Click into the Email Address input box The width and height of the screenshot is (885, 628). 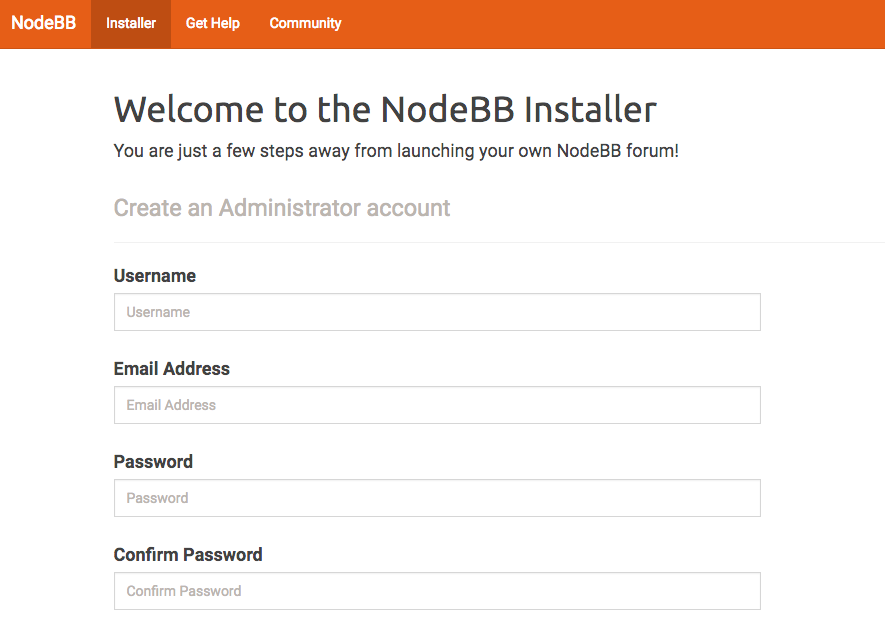point(437,405)
